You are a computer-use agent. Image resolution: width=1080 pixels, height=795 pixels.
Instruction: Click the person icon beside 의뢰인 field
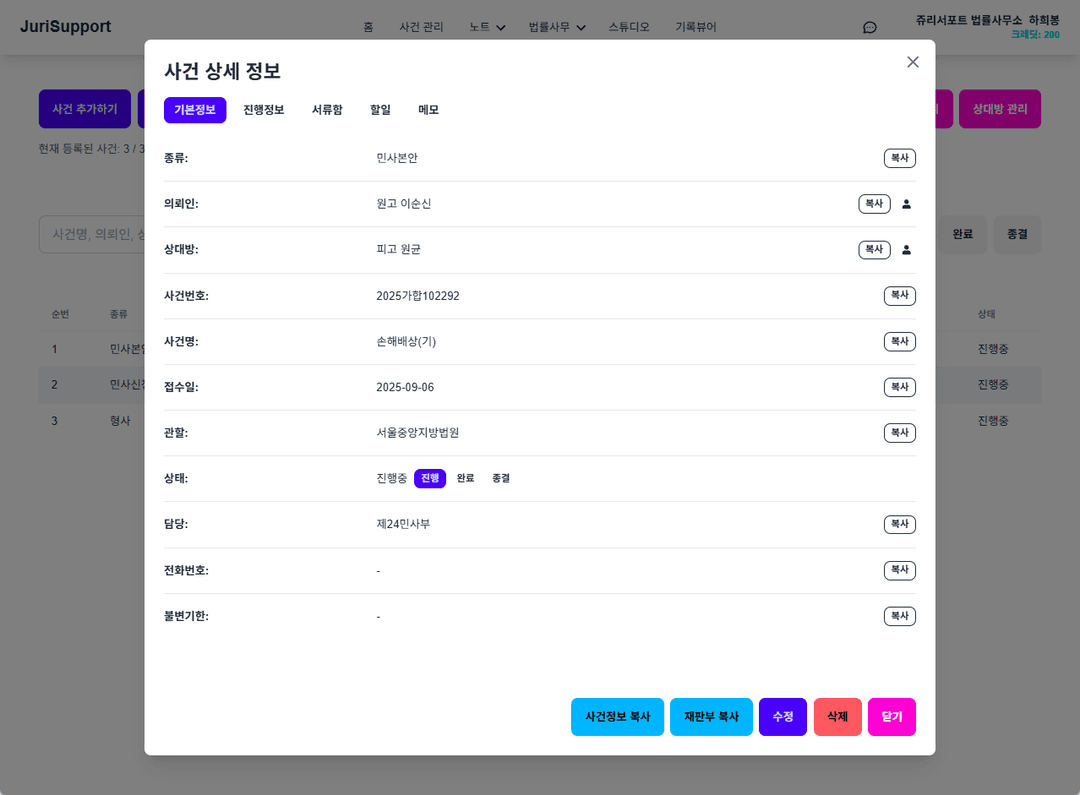(906, 203)
